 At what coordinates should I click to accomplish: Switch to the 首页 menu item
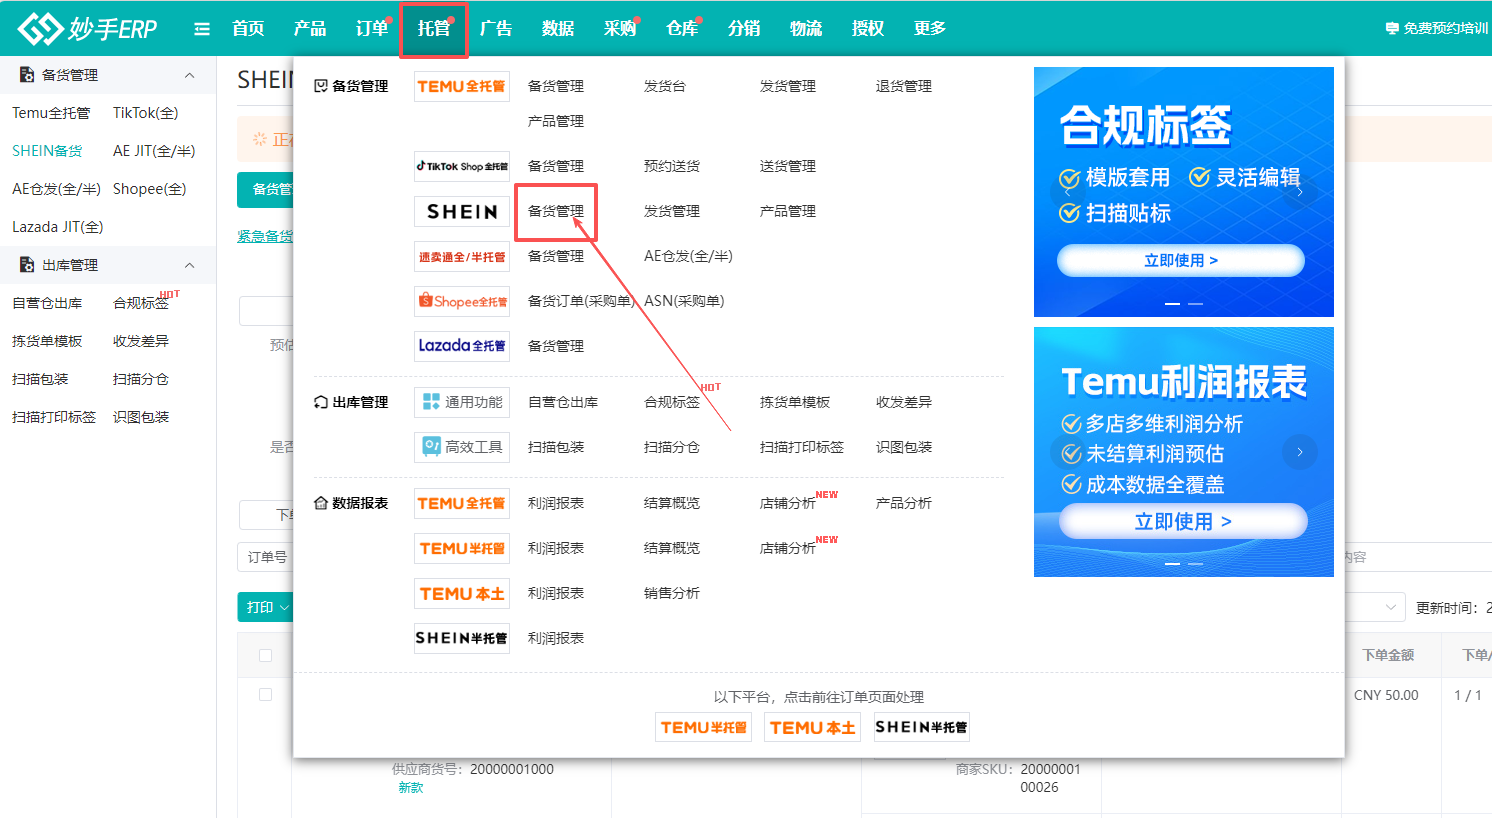point(247,28)
